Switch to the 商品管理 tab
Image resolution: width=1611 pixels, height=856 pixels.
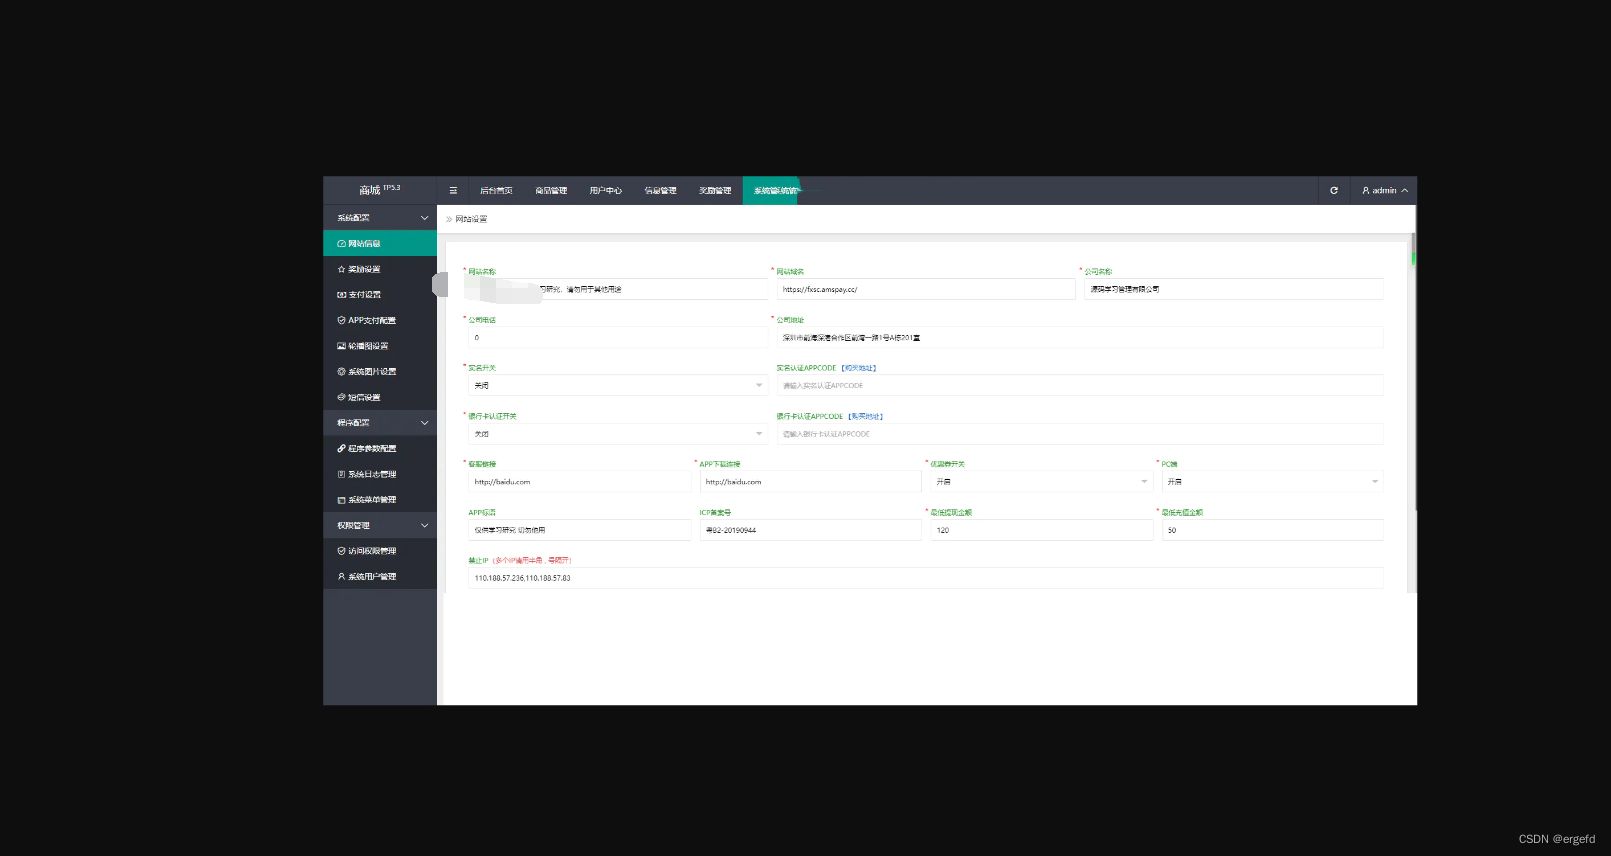pyautogui.click(x=551, y=190)
